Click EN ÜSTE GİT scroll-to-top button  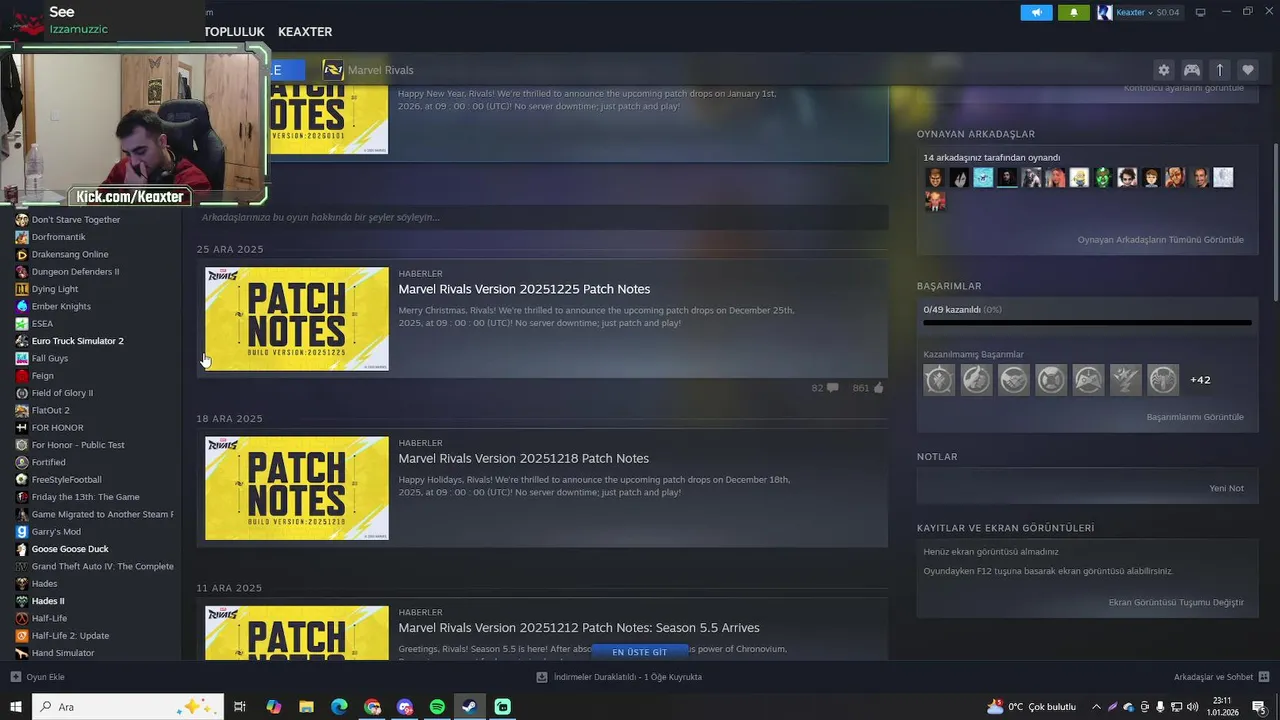click(x=639, y=652)
